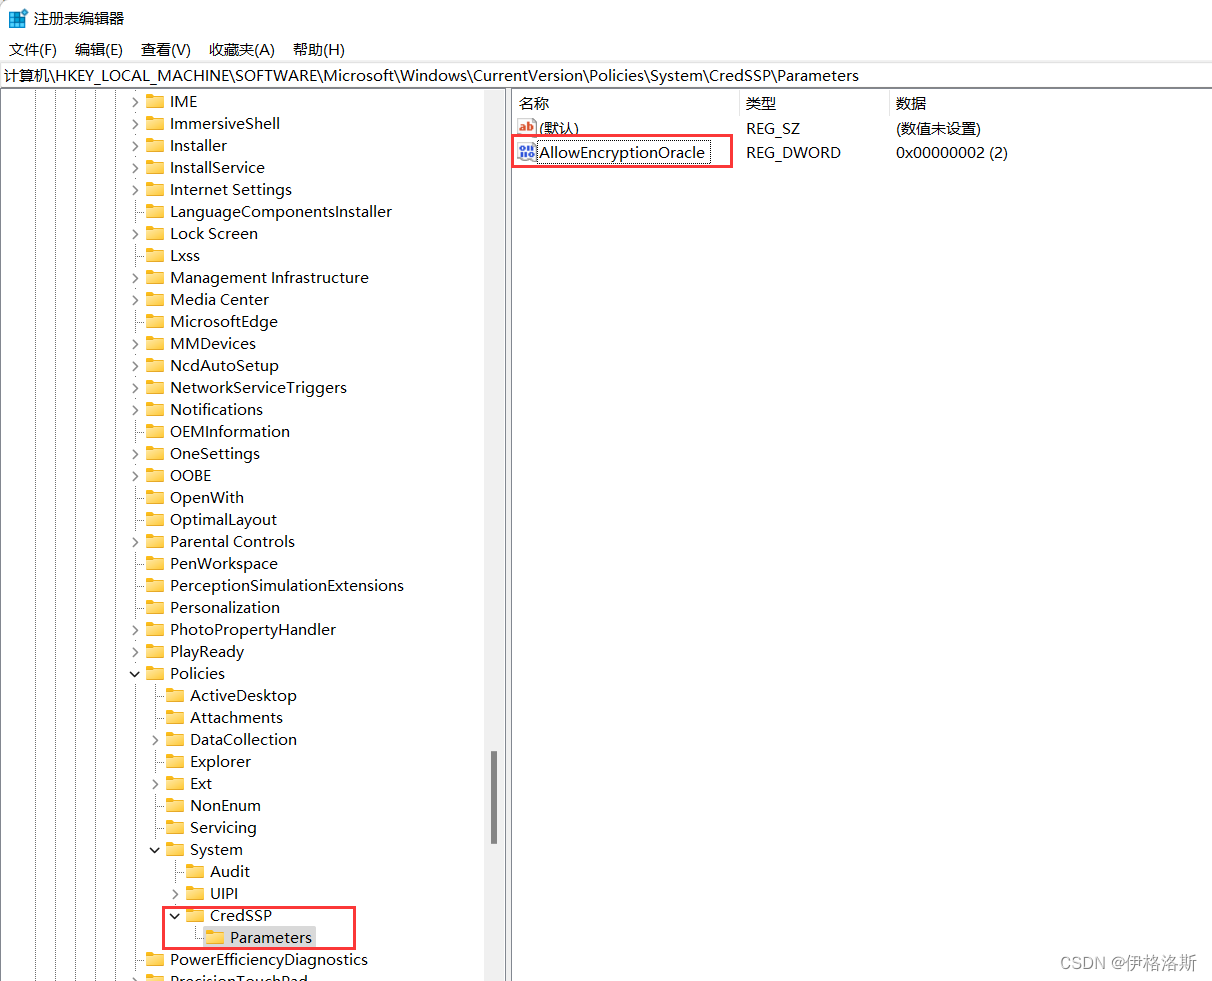Click the registry path address bar
The width and height of the screenshot is (1212, 981).
pos(606,75)
